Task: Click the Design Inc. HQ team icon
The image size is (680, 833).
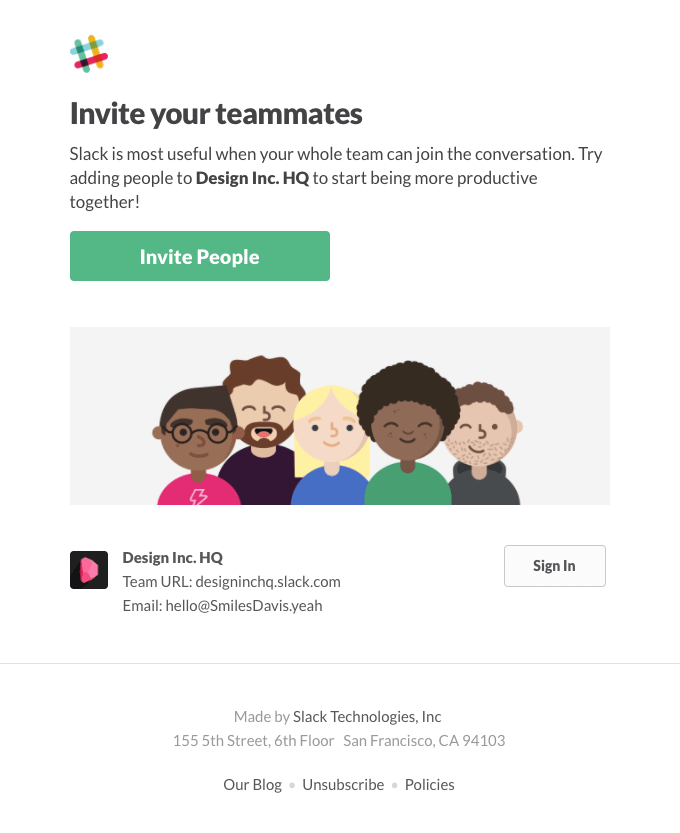Action: (x=89, y=570)
